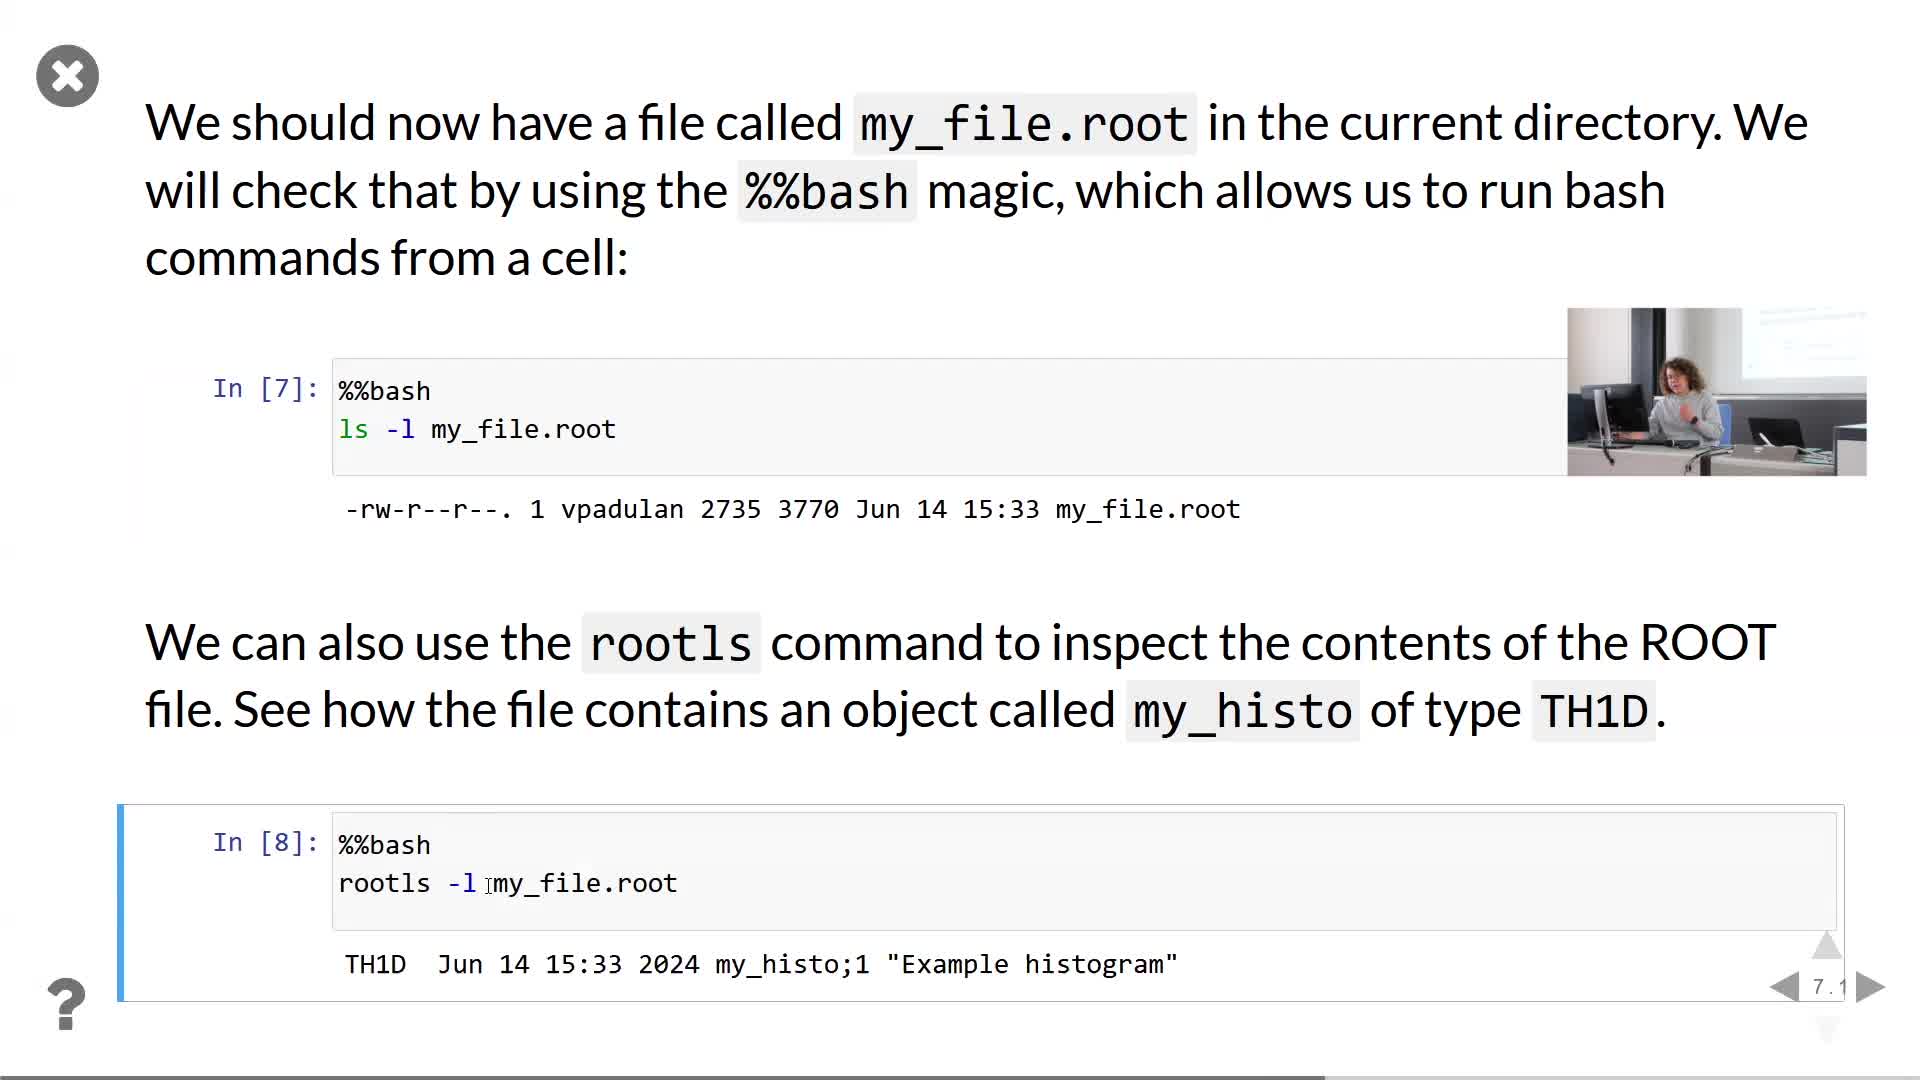The width and height of the screenshot is (1920, 1080).
Task: Go to the previous slide with left arrow
Action: point(1784,987)
